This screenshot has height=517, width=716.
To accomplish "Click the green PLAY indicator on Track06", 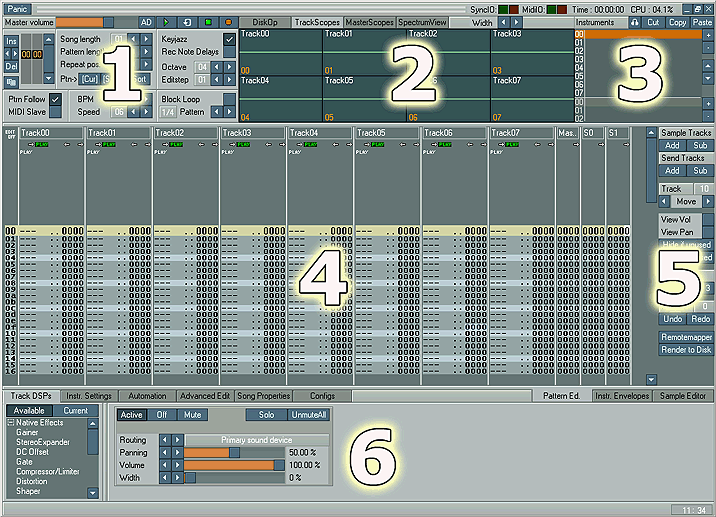I will click(x=445, y=144).
